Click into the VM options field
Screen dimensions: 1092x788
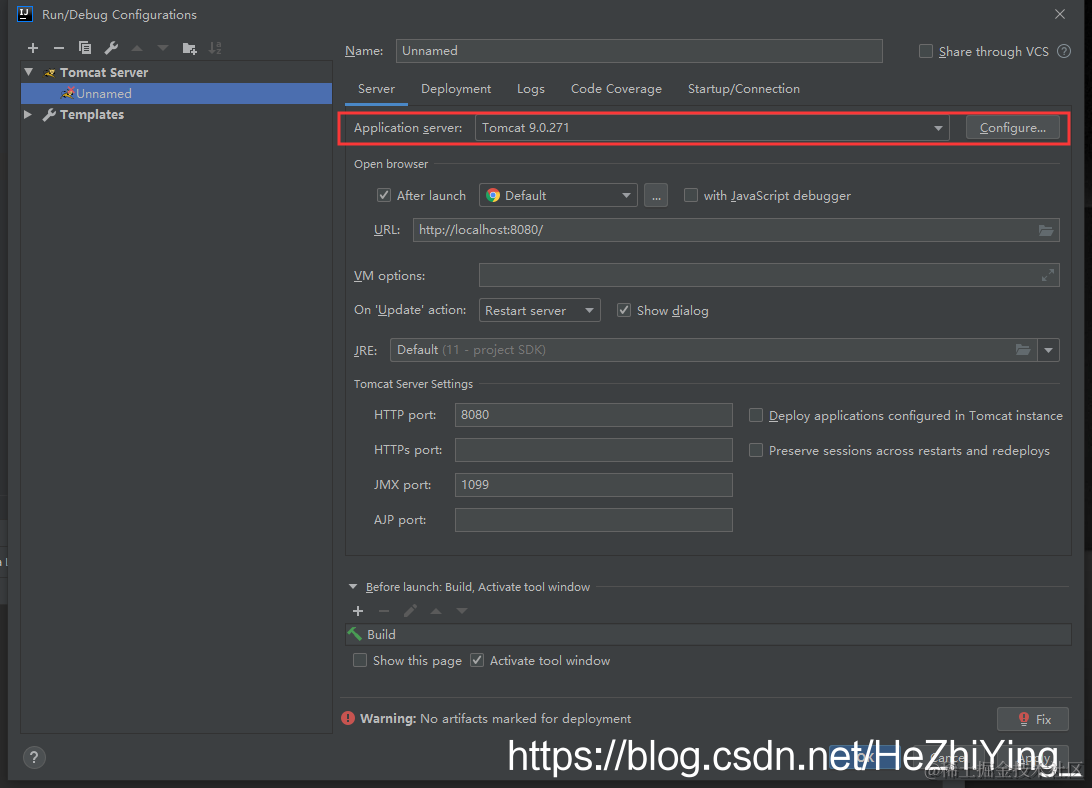(769, 275)
